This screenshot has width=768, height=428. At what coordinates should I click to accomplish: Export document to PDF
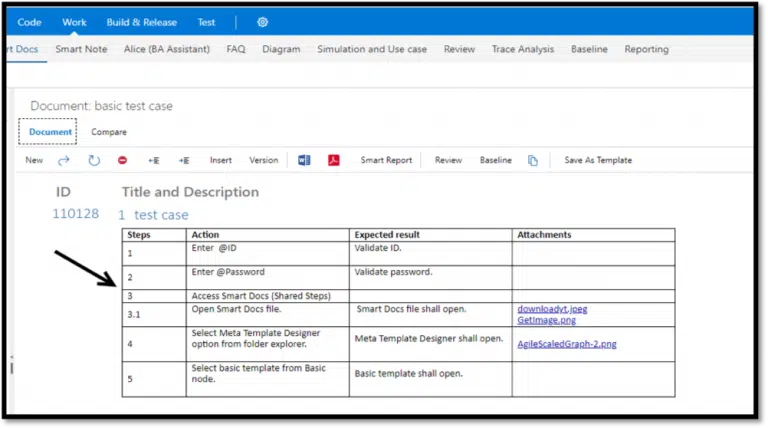(334, 160)
